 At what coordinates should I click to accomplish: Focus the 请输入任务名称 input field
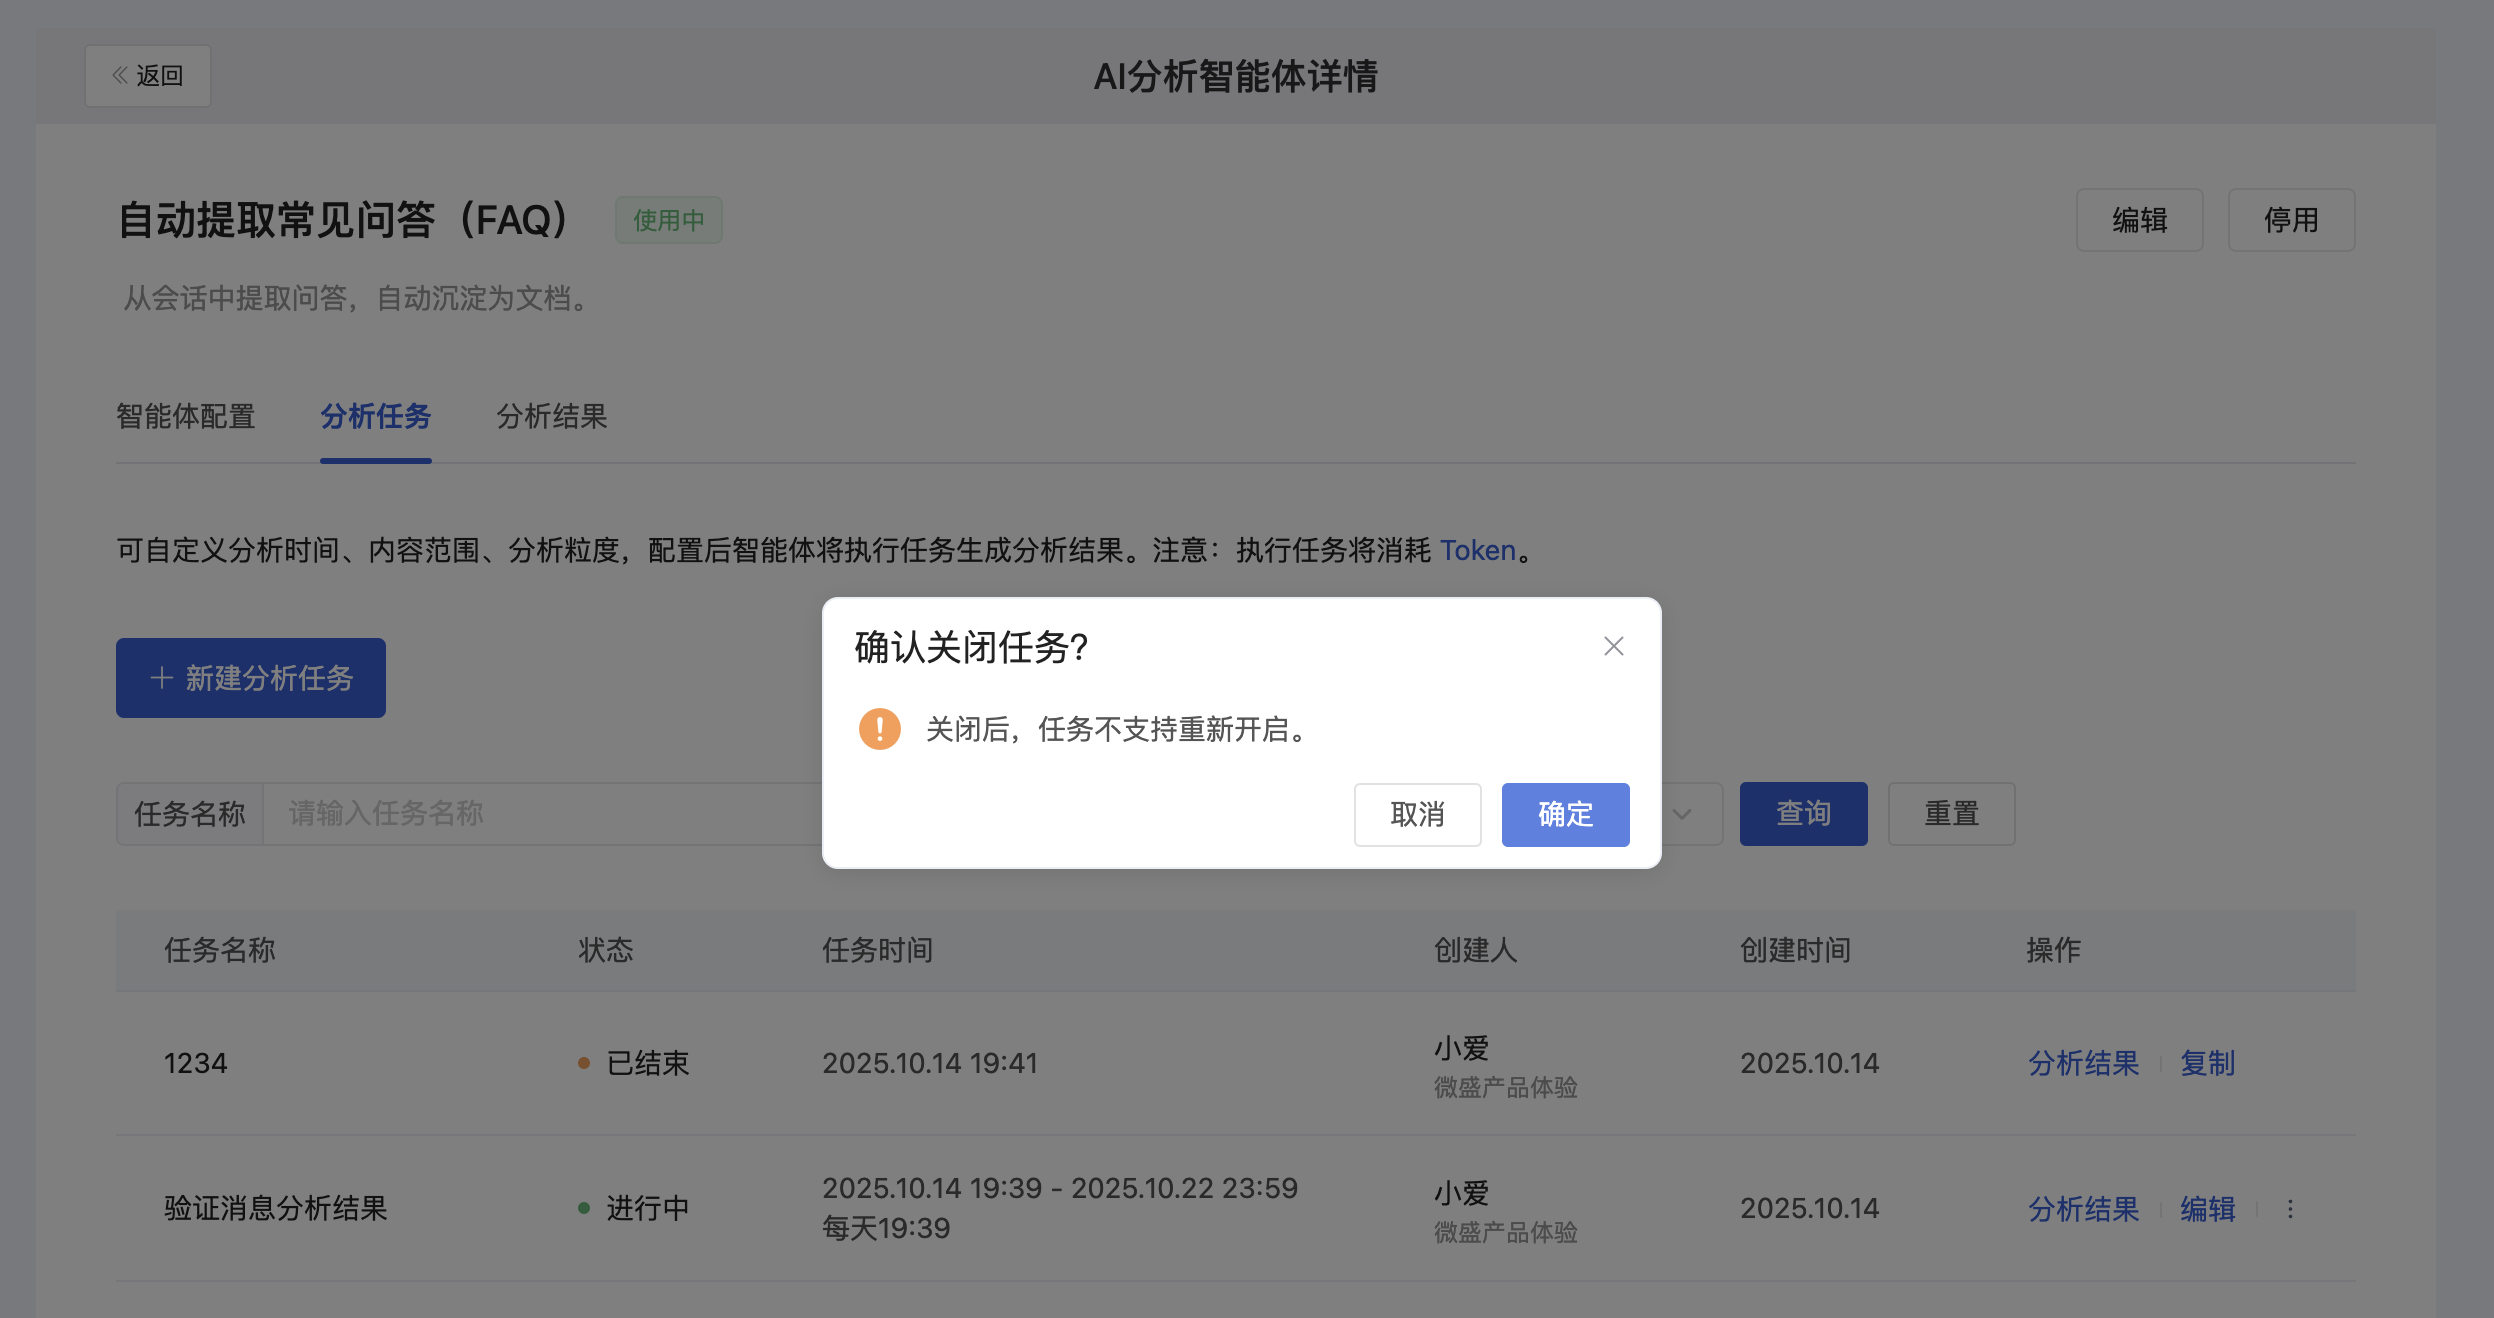click(x=542, y=814)
